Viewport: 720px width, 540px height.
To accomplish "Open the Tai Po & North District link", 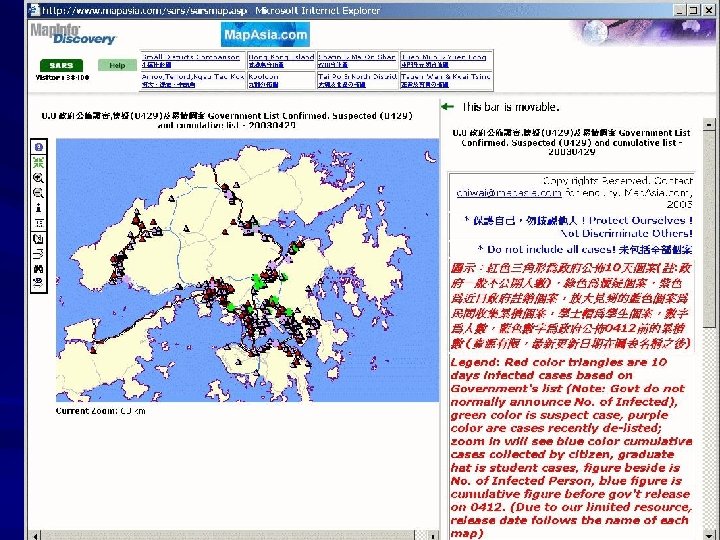I will pyautogui.click(x=357, y=77).
